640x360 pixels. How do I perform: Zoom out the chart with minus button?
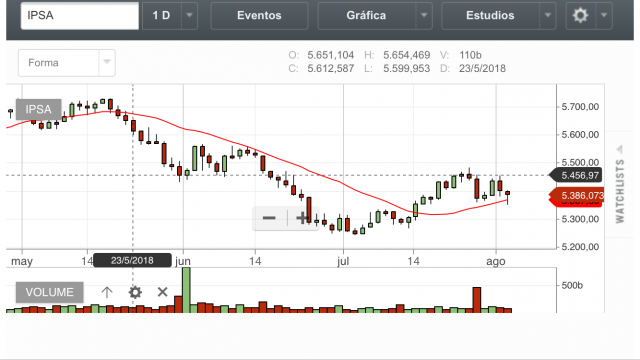click(x=269, y=218)
